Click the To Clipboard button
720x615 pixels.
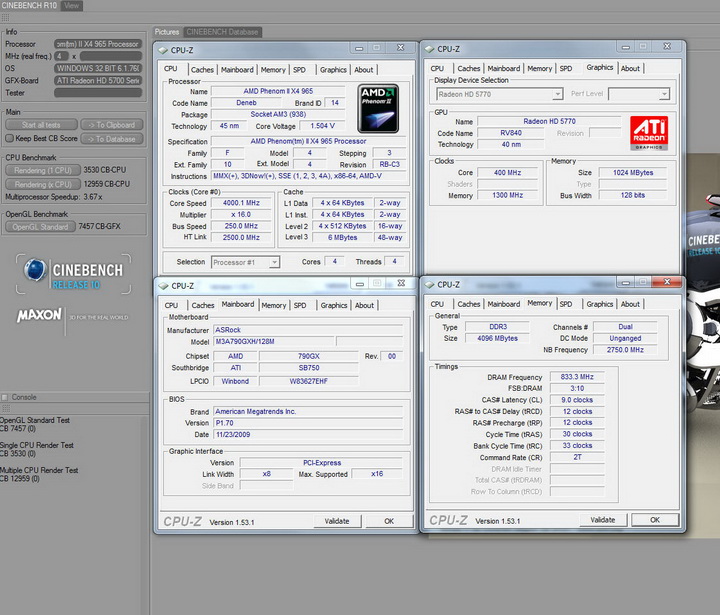(x=112, y=124)
